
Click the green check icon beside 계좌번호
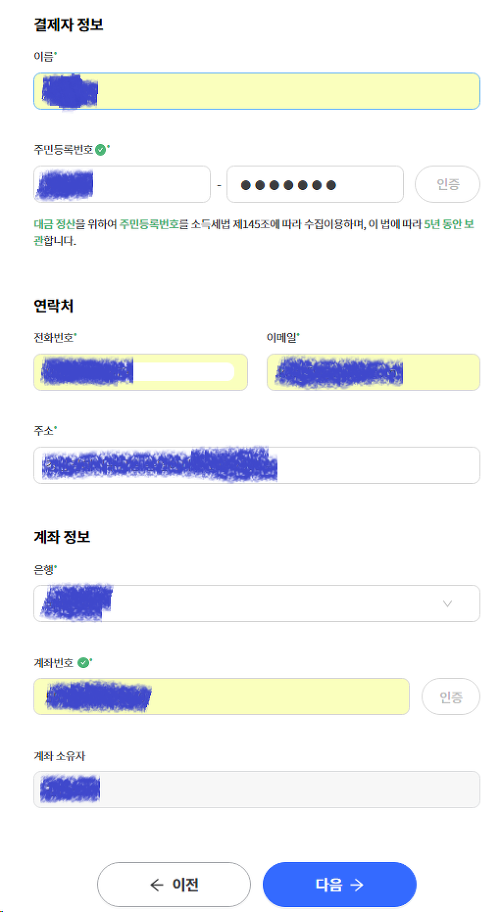83,662
